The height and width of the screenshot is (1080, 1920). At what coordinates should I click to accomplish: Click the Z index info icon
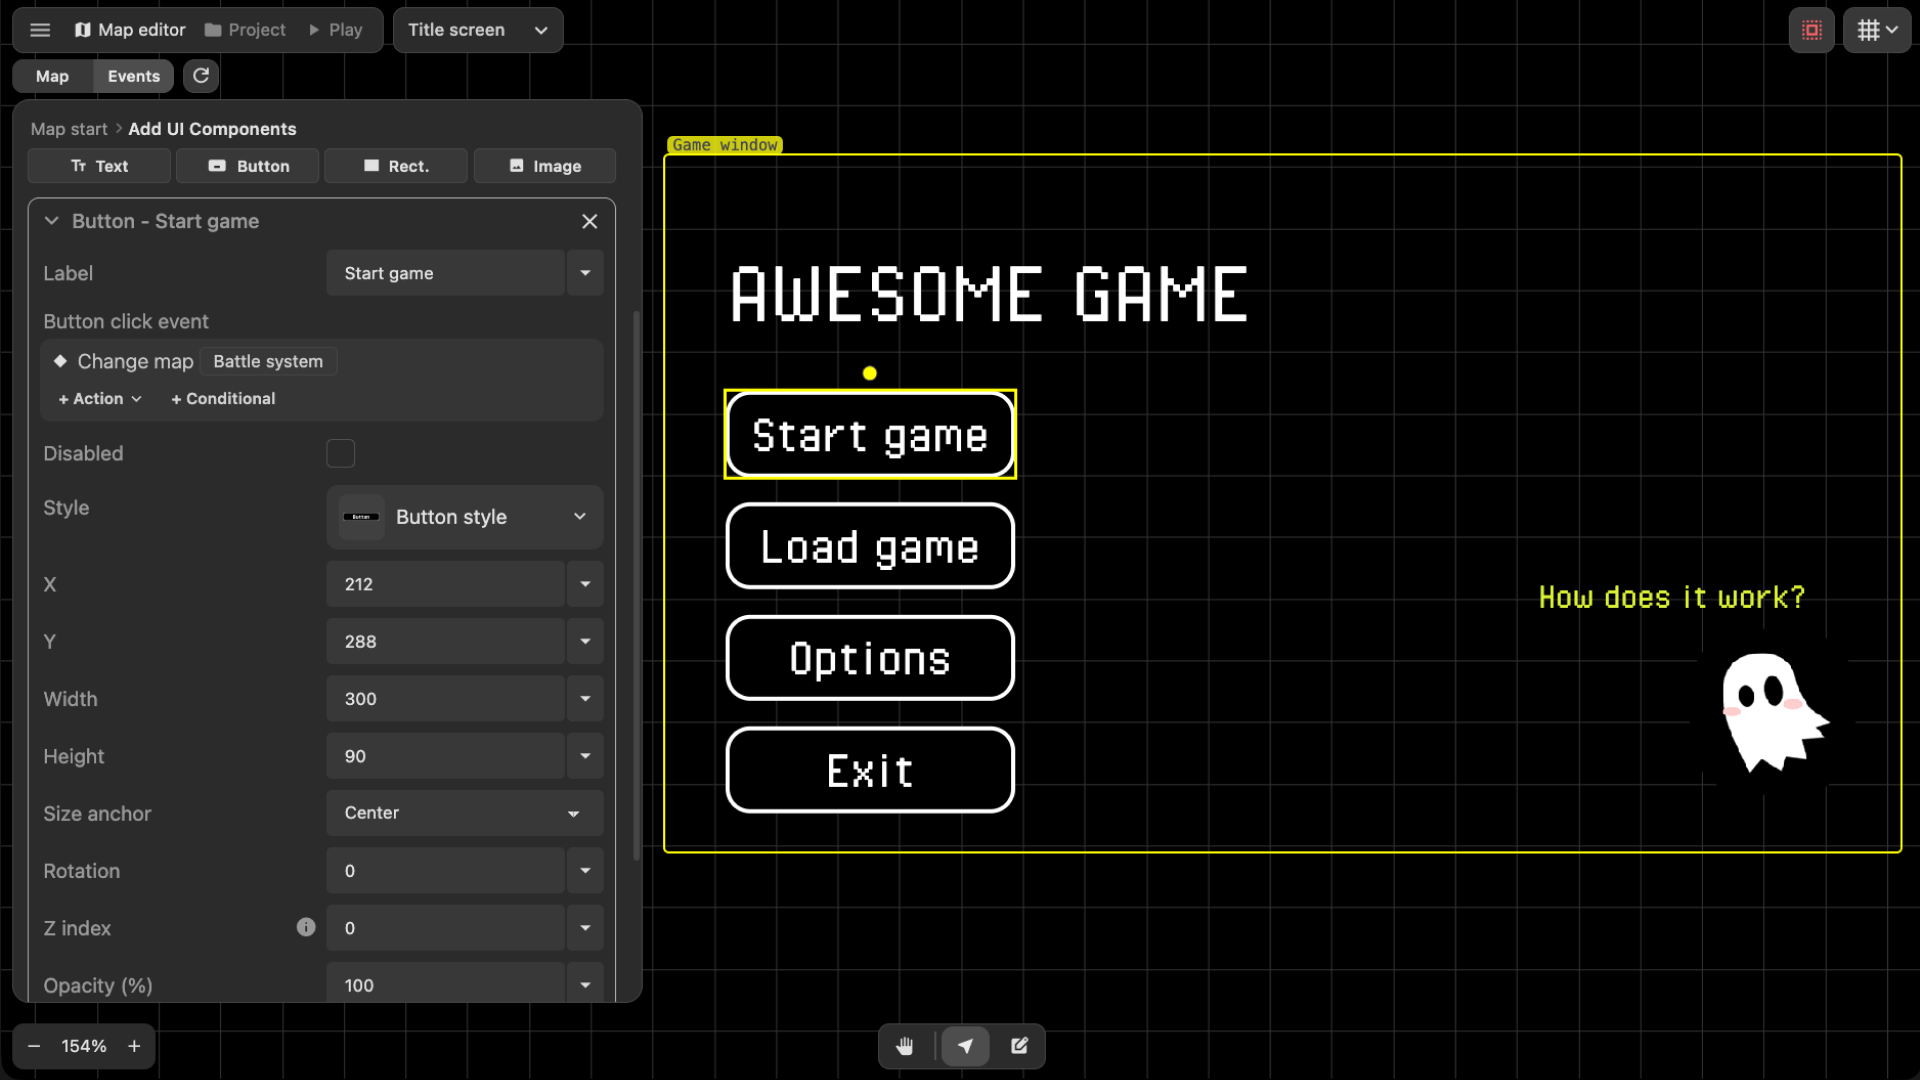tap(306, 927)
